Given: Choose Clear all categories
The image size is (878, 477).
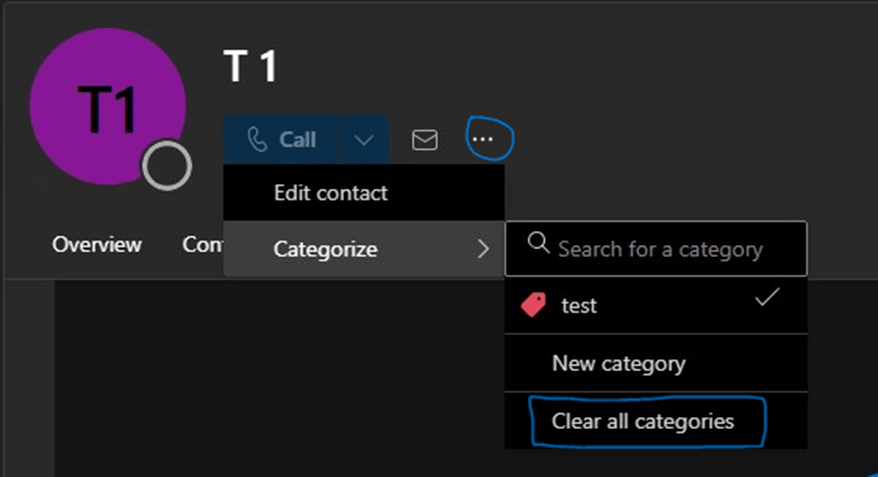Looking at the screenshot, I should coord(642,421).
